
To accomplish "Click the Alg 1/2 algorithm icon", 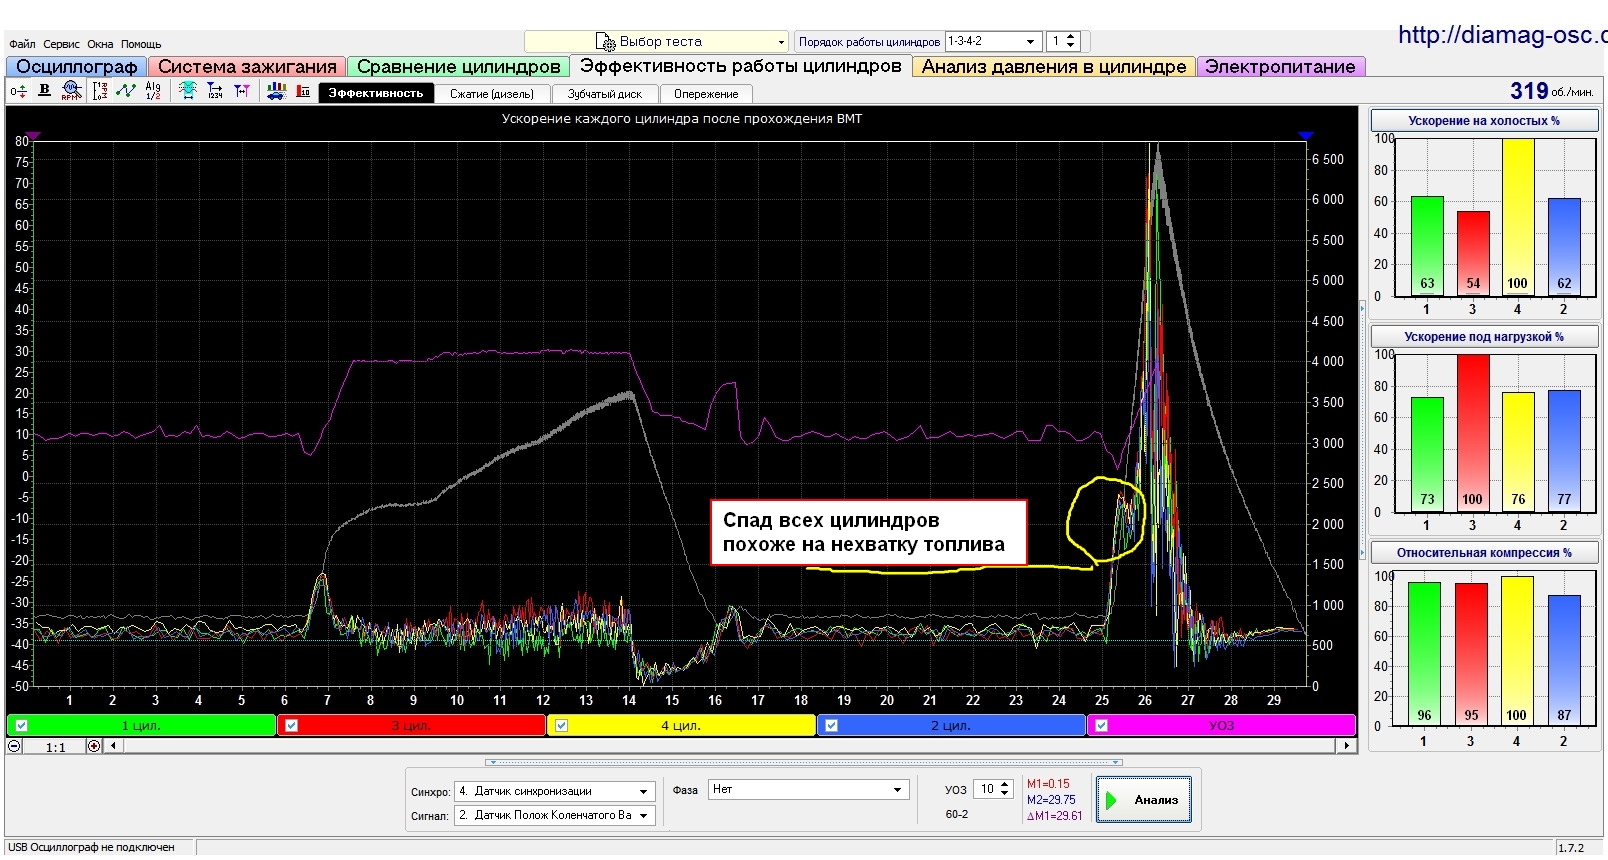I will click(153, 91).
